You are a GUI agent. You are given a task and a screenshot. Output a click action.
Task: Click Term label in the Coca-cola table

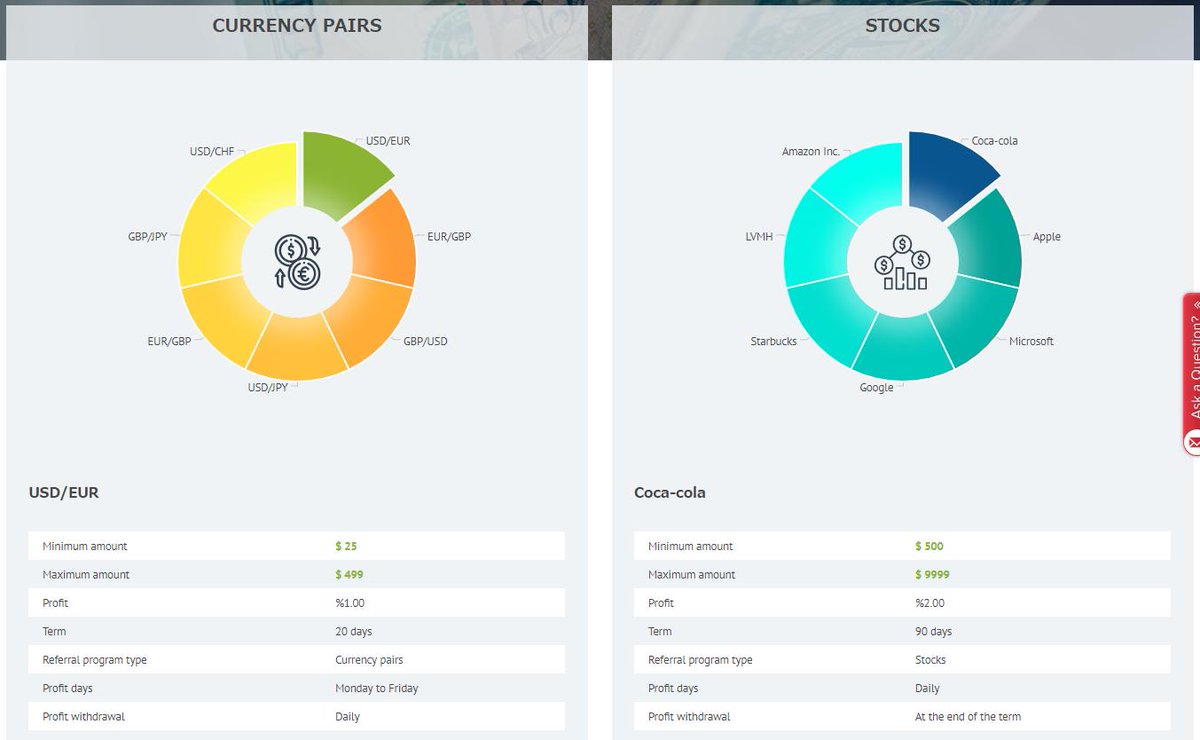[x=660, y=632]
